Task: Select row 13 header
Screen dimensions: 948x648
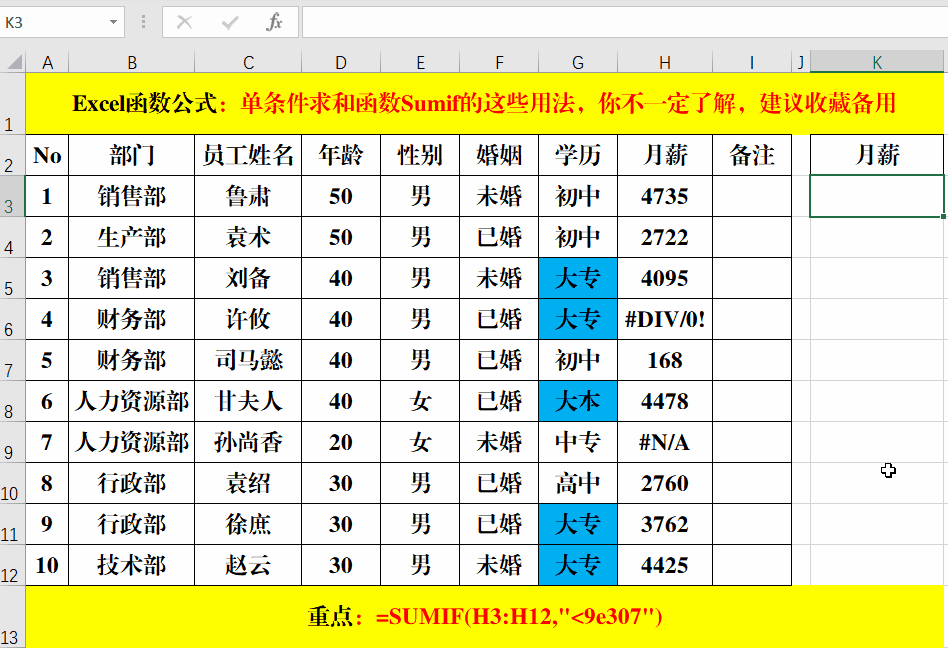Action: click(12, 617)
